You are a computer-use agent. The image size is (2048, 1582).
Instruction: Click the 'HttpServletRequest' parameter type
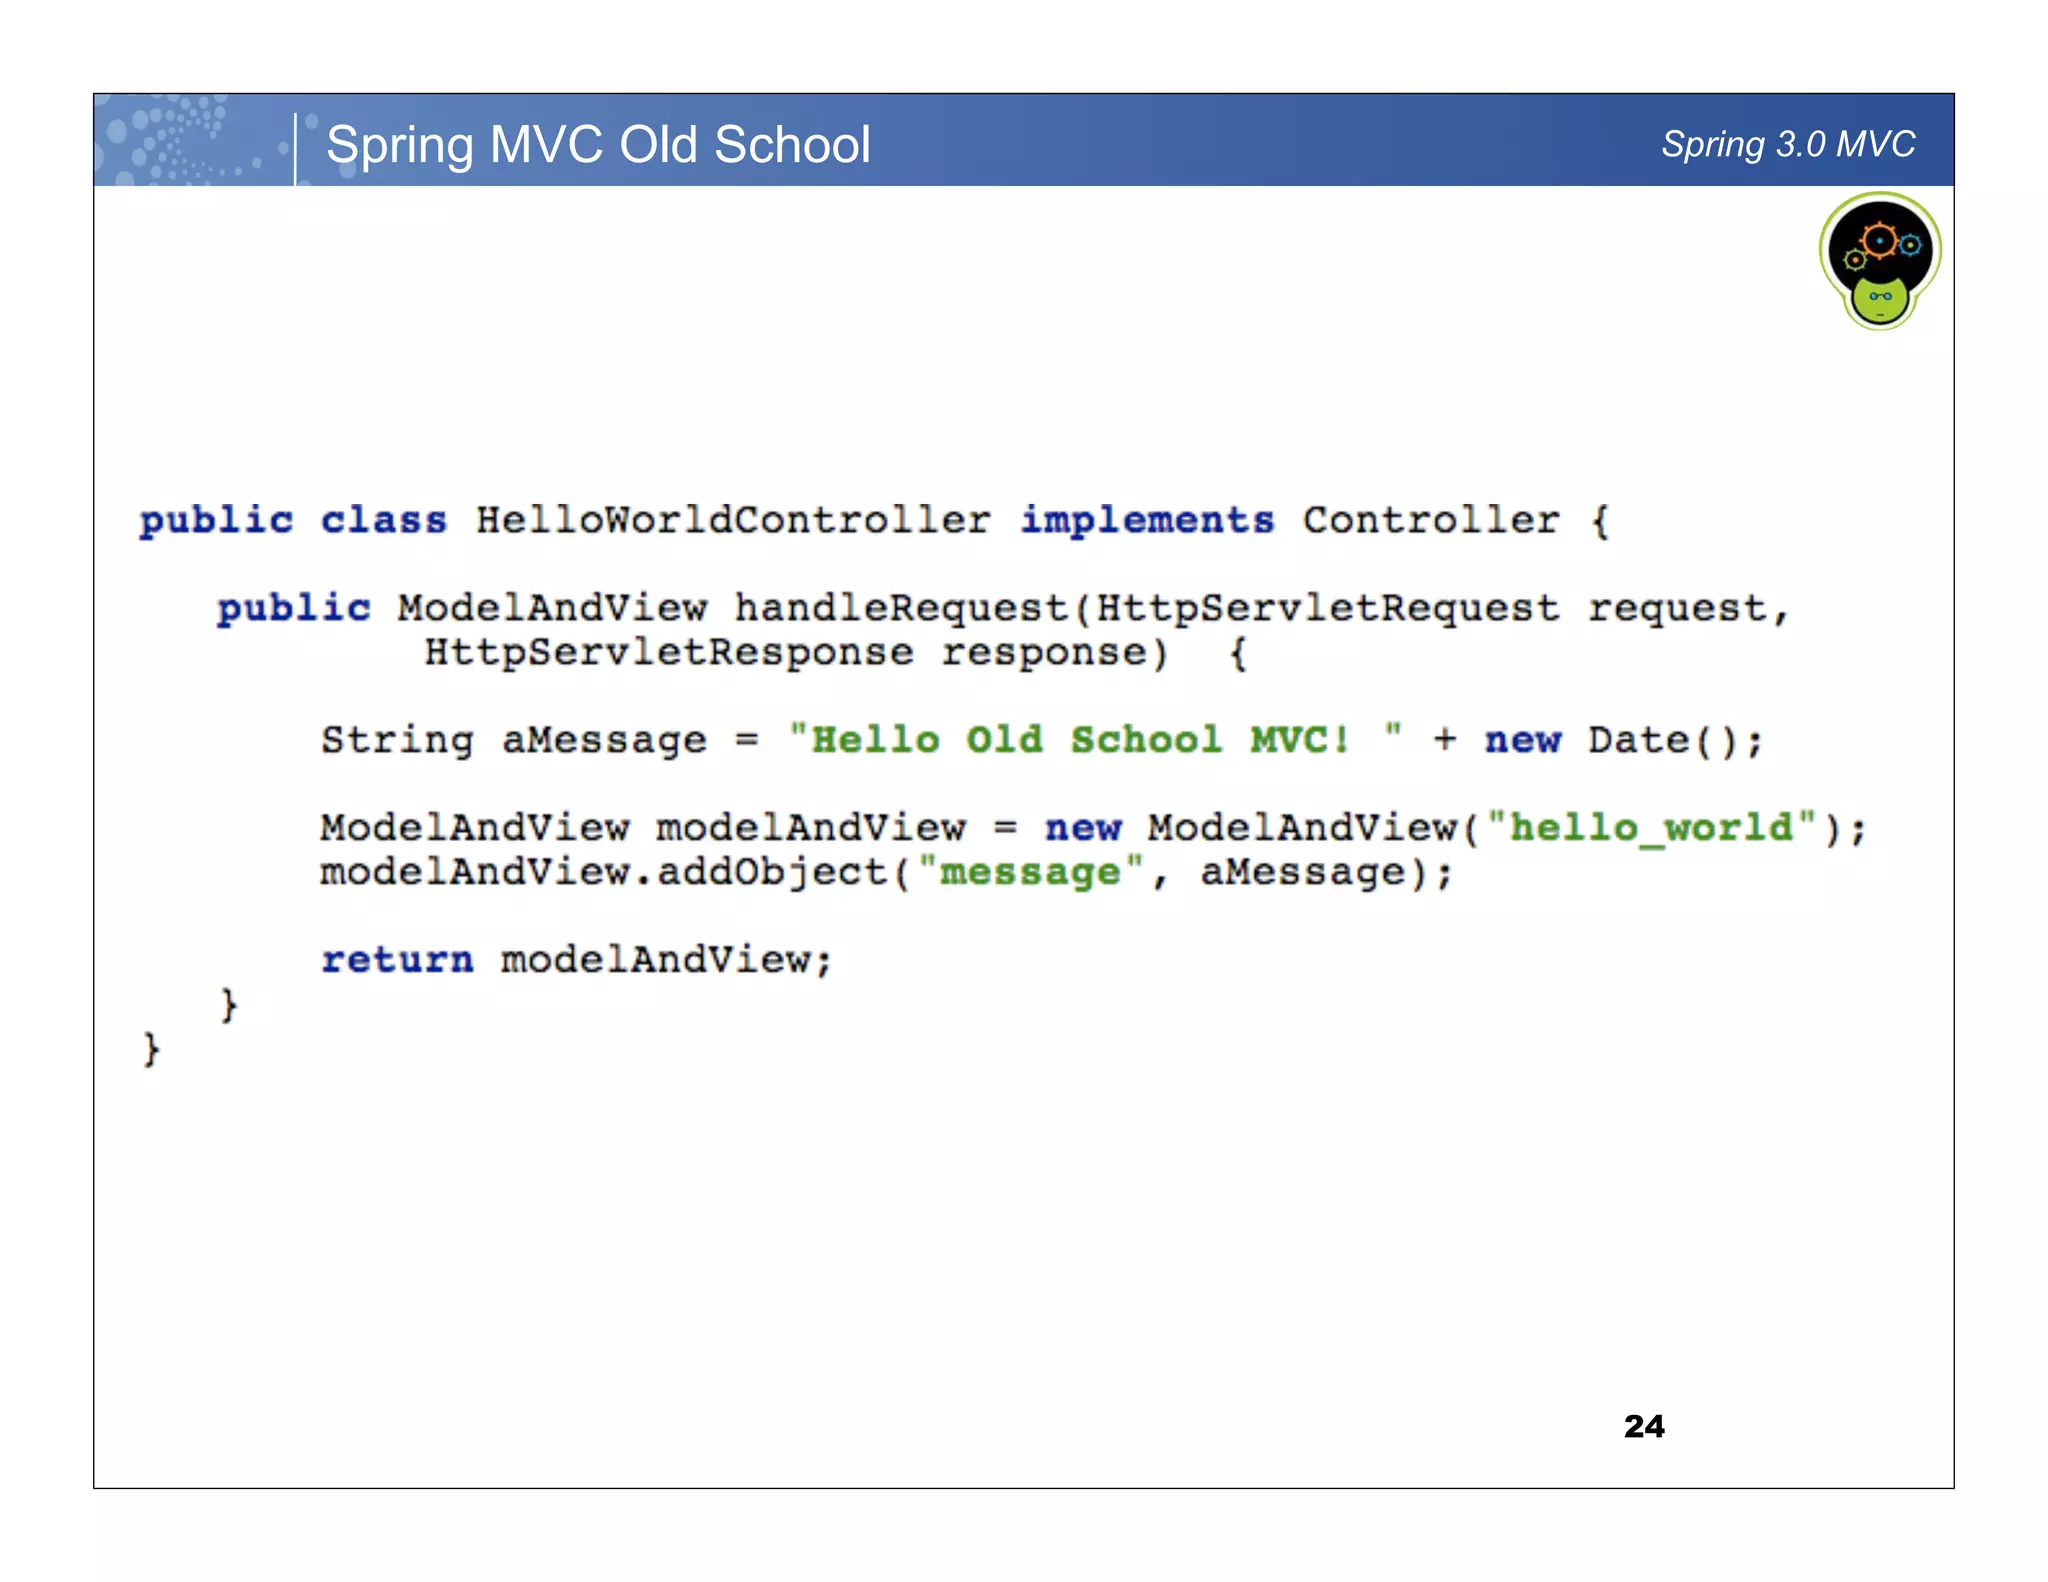[1327, 608]
